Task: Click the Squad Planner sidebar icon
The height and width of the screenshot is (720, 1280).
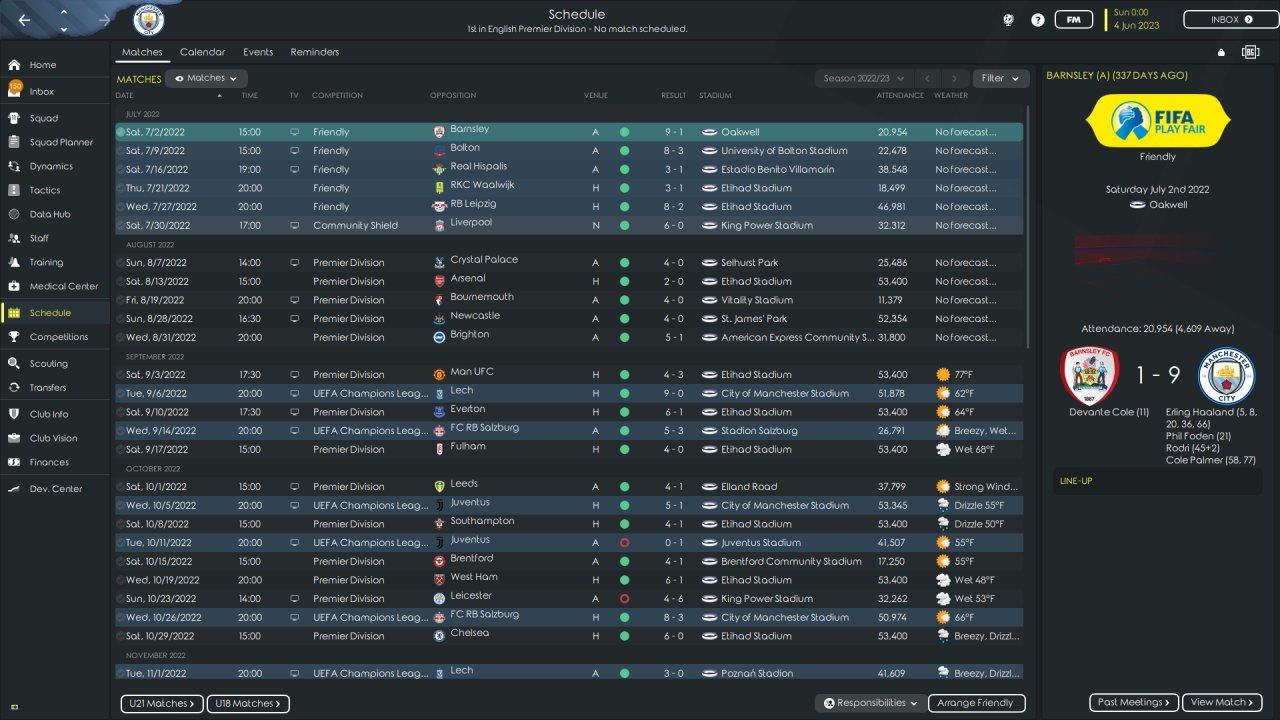Action: click(14, 142)
